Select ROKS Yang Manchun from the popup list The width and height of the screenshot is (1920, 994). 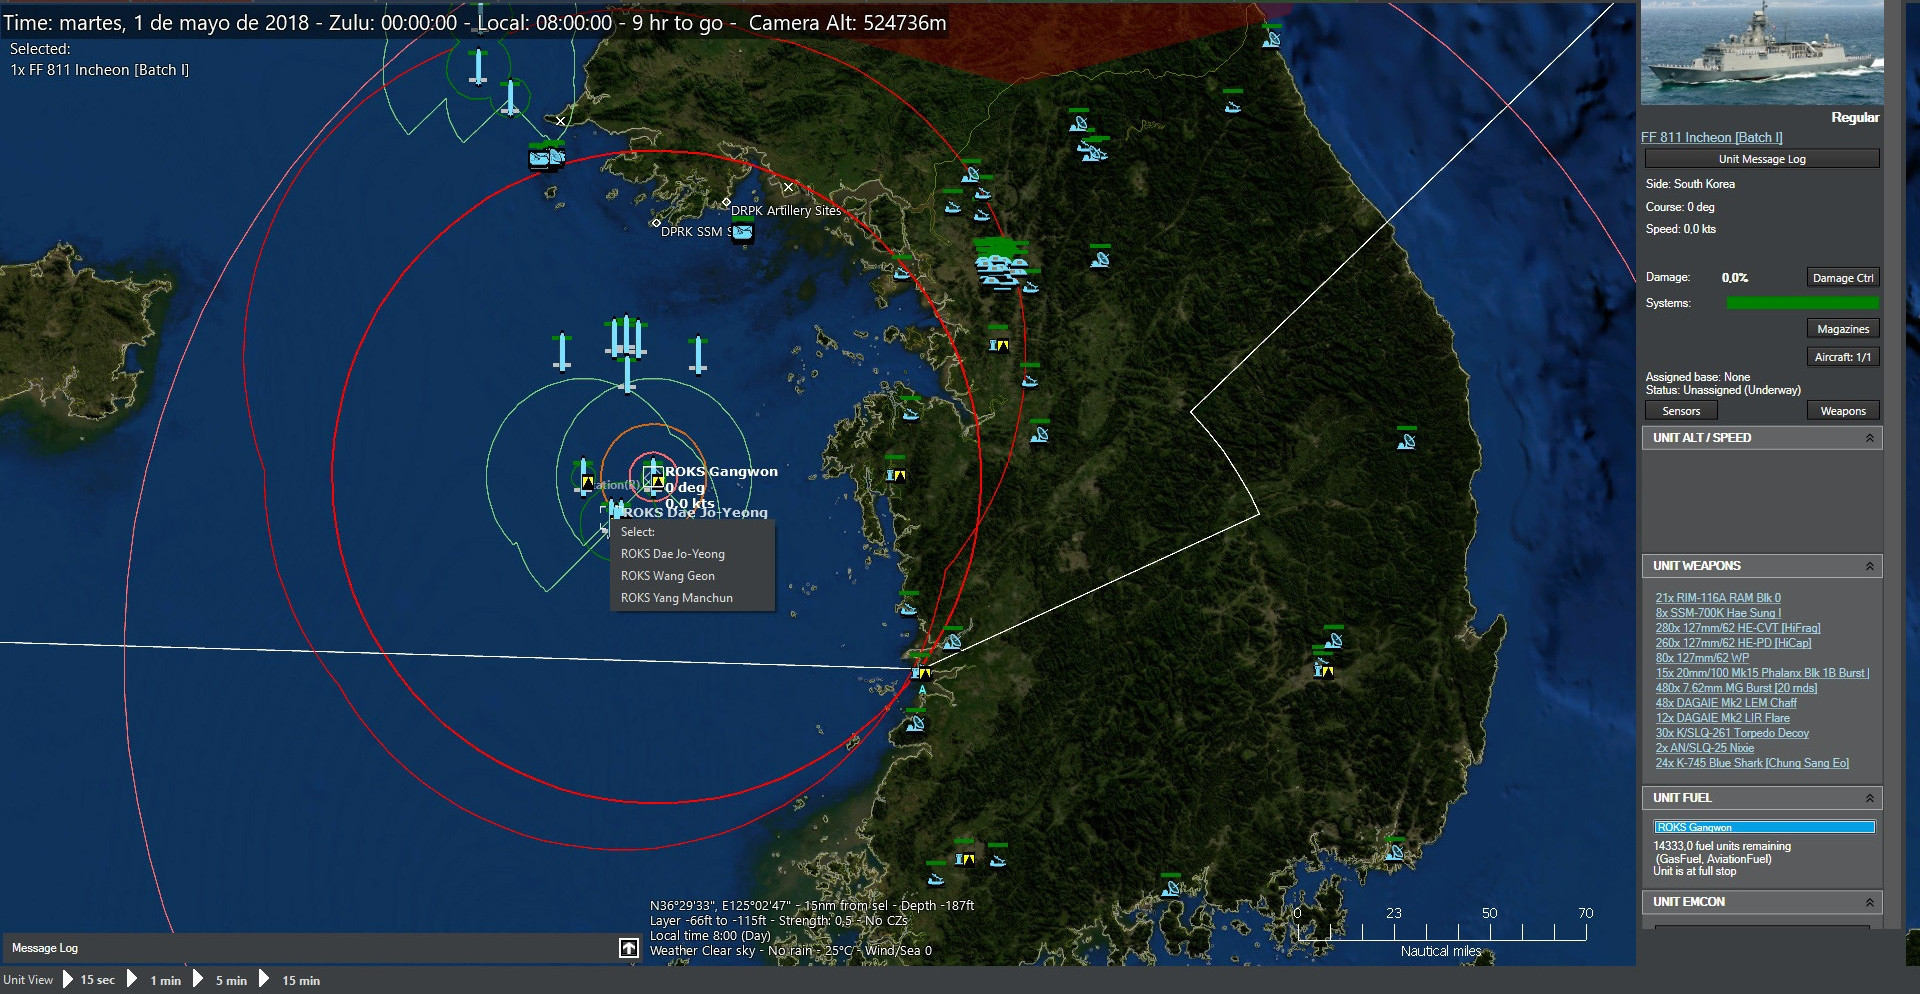coord(676,598)
